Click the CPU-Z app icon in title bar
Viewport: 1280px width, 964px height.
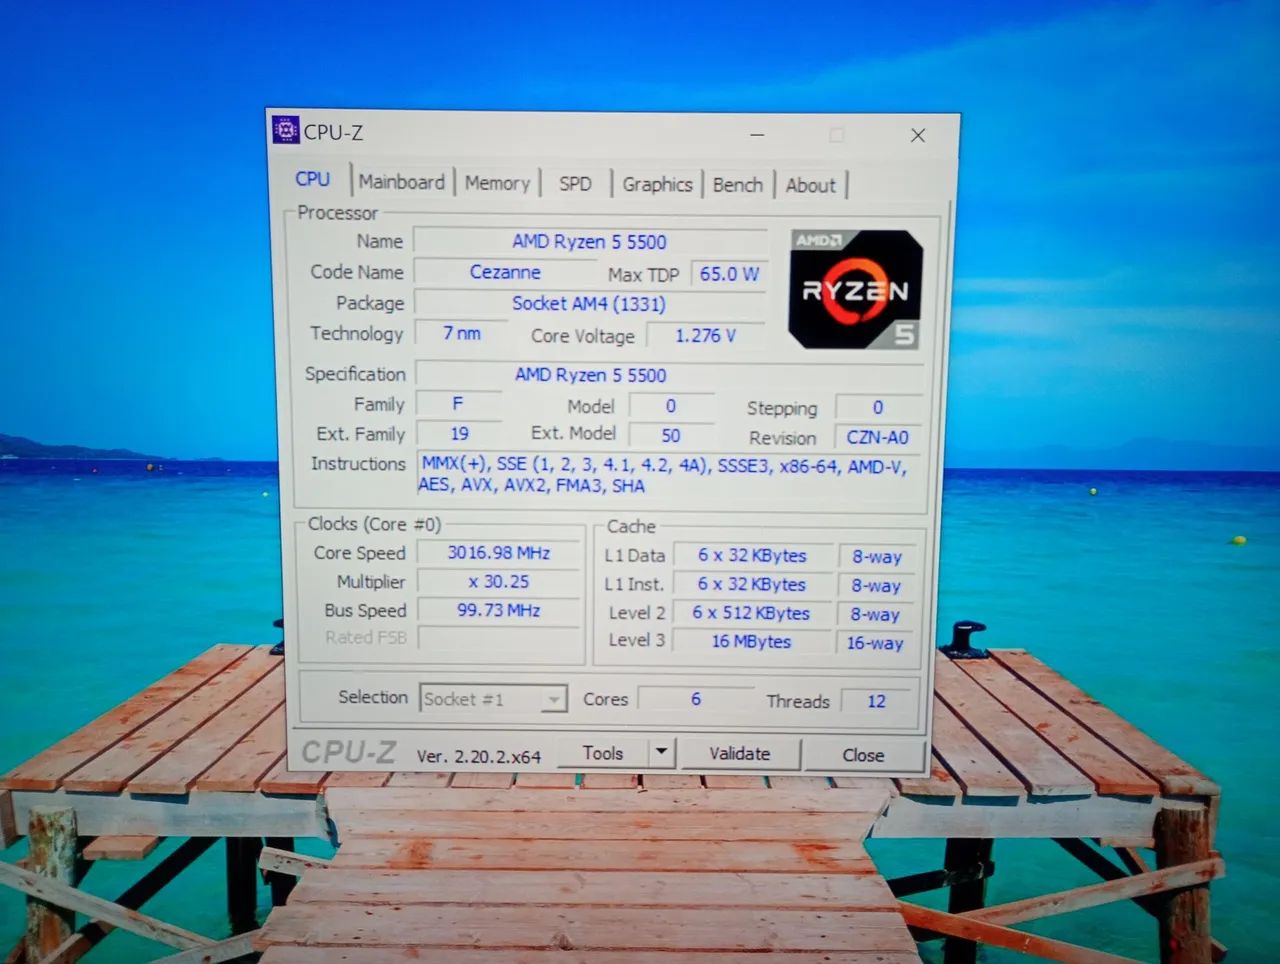[x=286, y=130]
